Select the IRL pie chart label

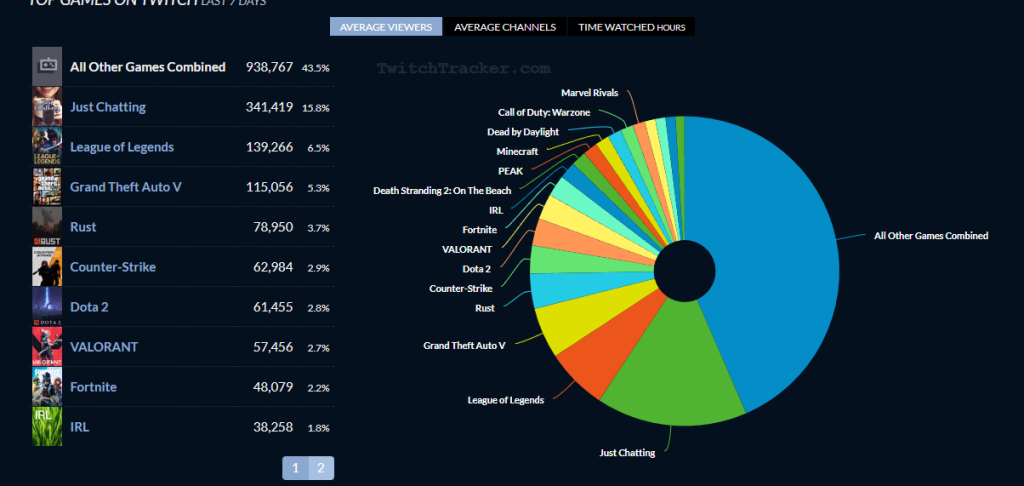click(496, 210)
